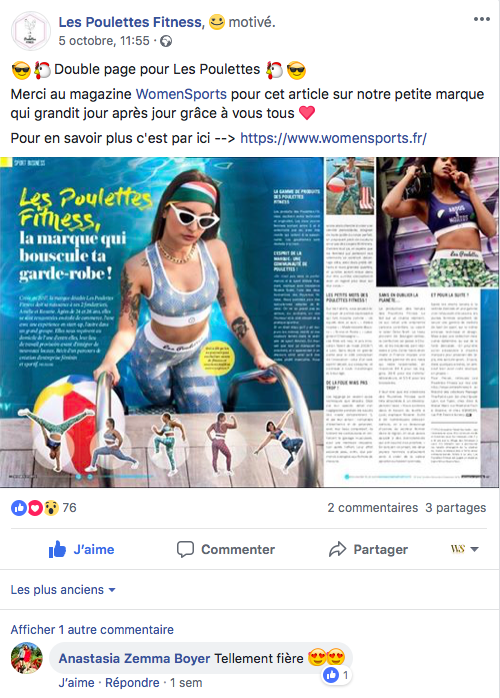This screenshot has width=500, height=698.
Task: Click the red heart reaction icon
Action: click(35, 508)
